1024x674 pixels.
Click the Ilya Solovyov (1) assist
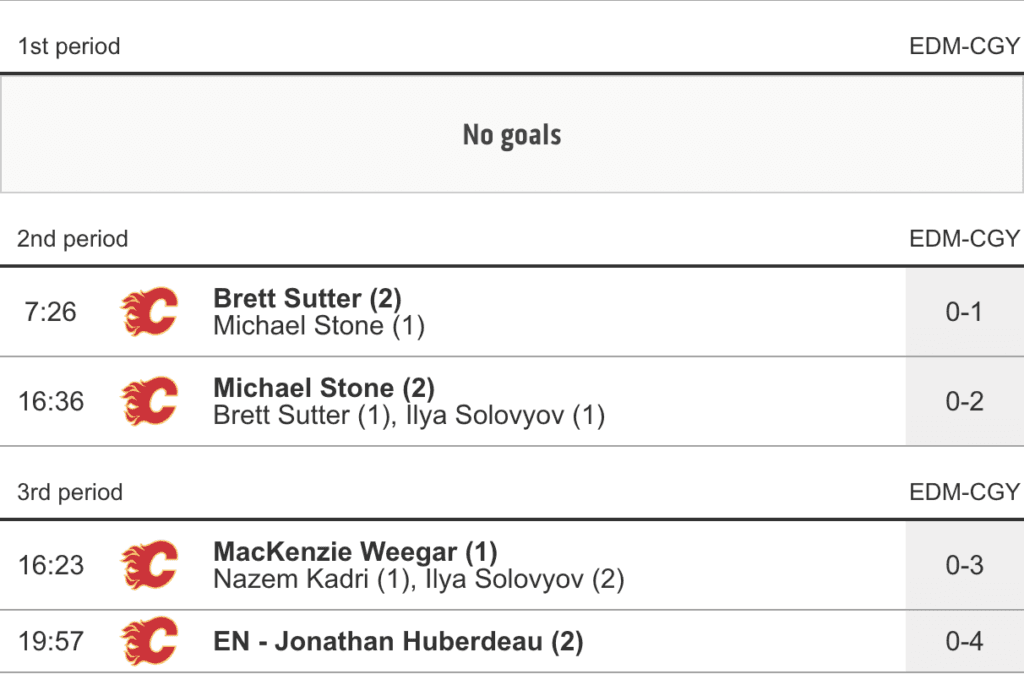(505, 415)
